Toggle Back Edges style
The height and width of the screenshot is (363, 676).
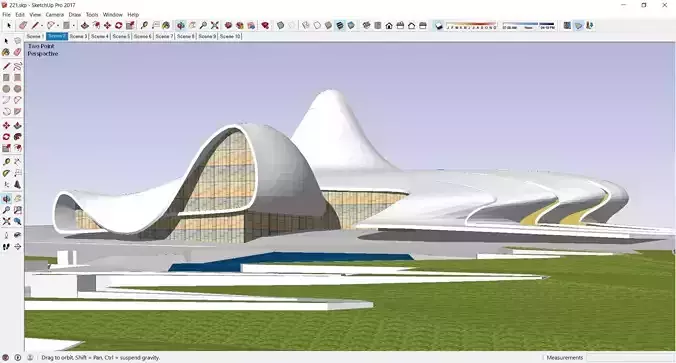(x=291, y=26)
